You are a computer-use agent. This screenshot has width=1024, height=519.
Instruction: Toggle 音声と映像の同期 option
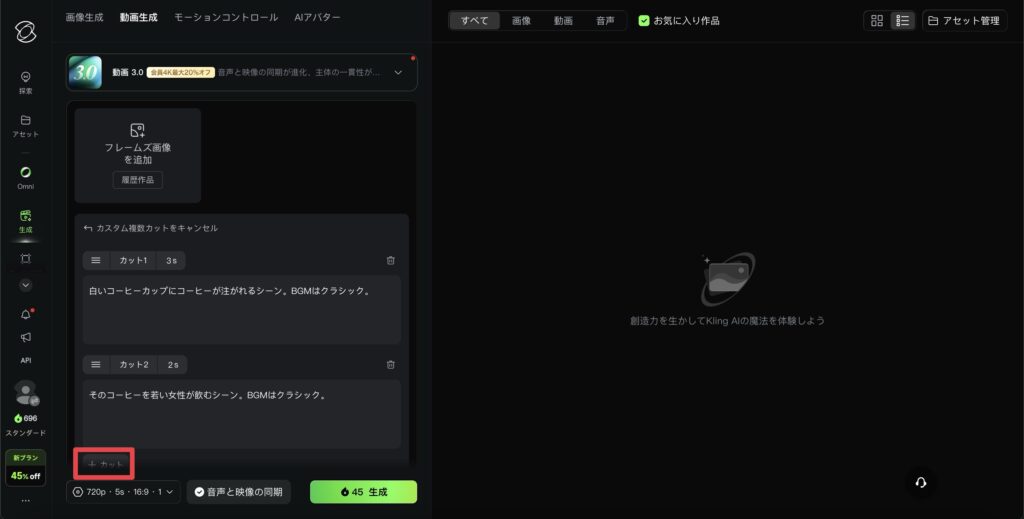tap(238, 492)
